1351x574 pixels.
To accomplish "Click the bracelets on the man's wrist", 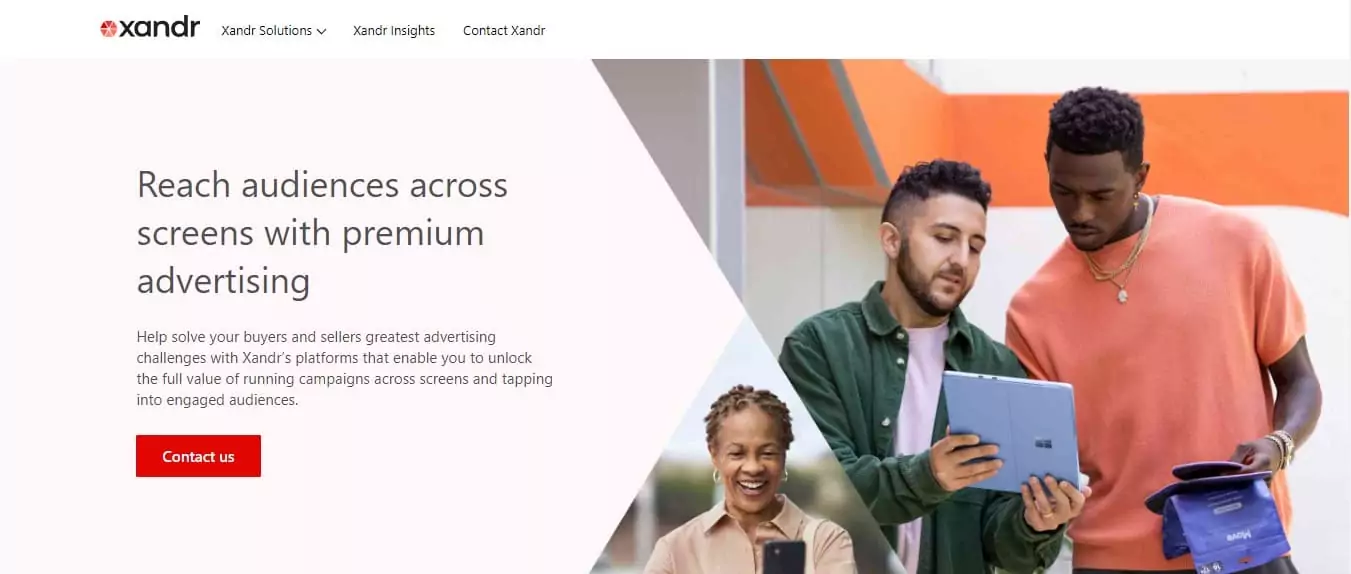I will 1281,447.
